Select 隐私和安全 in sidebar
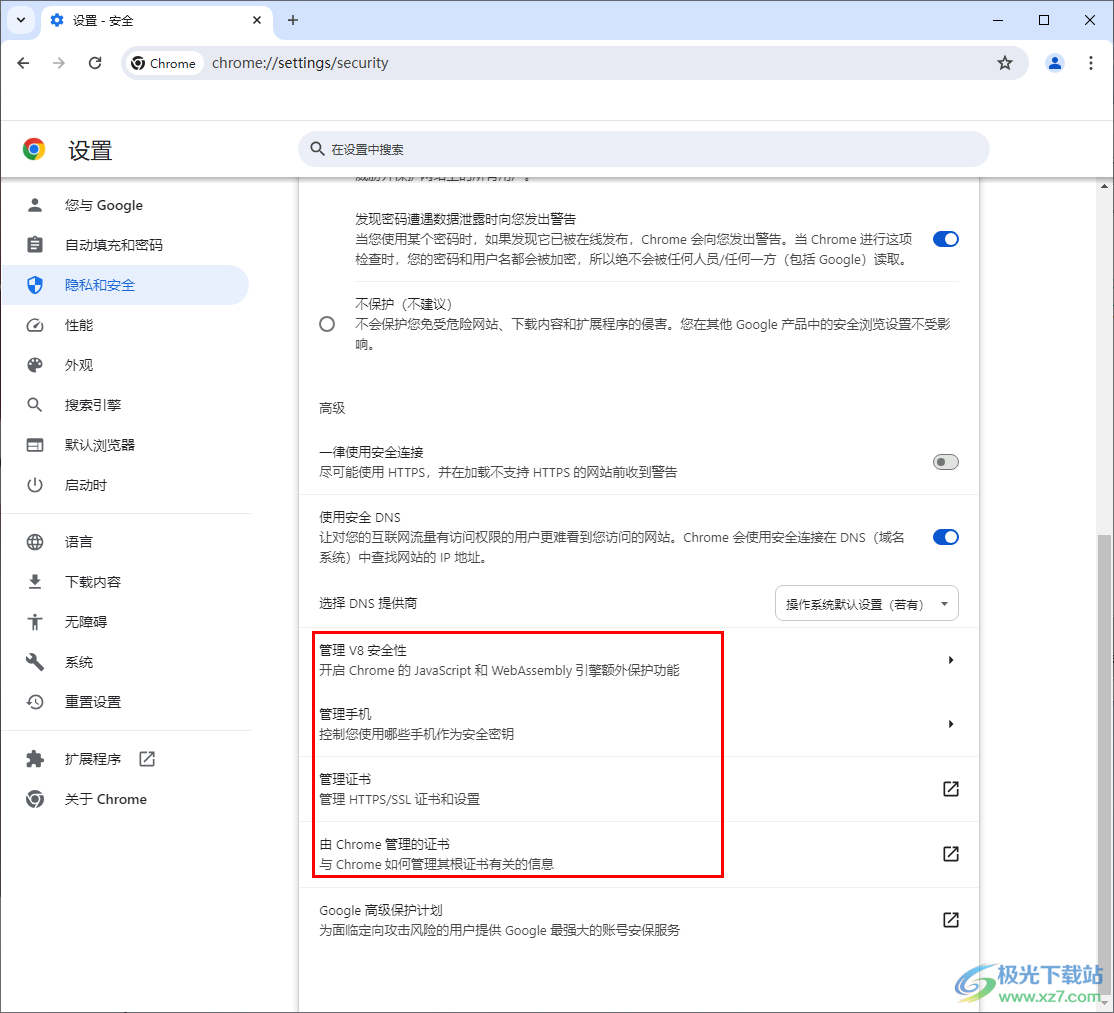The image size is (1114, 1013). [x=126, y=285]
